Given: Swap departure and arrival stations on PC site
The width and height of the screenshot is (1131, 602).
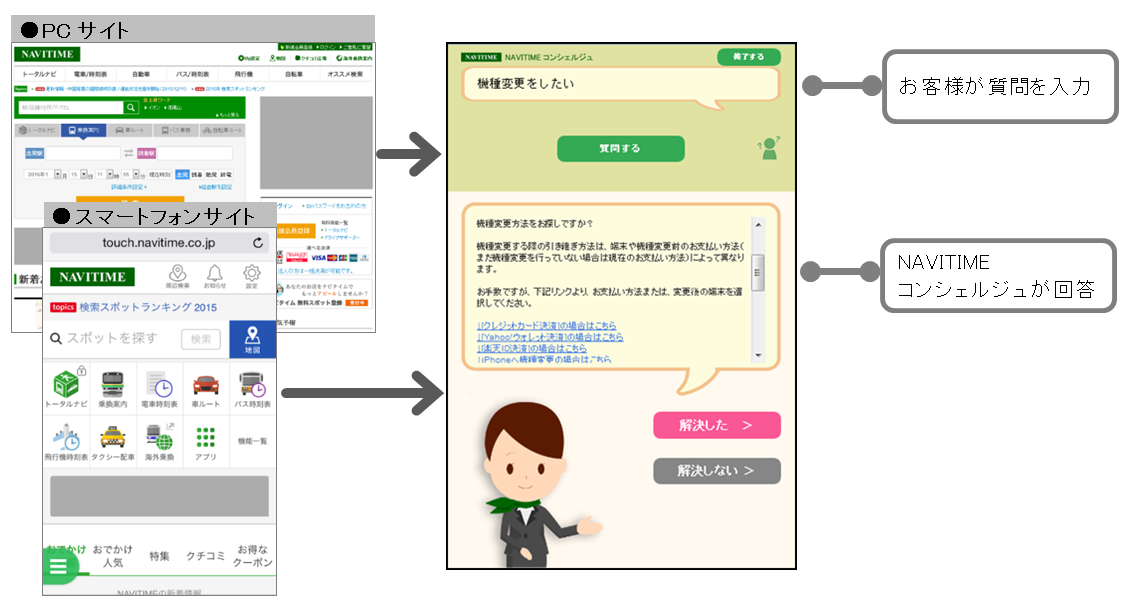Looking at the screenshot, I should 128,153.
